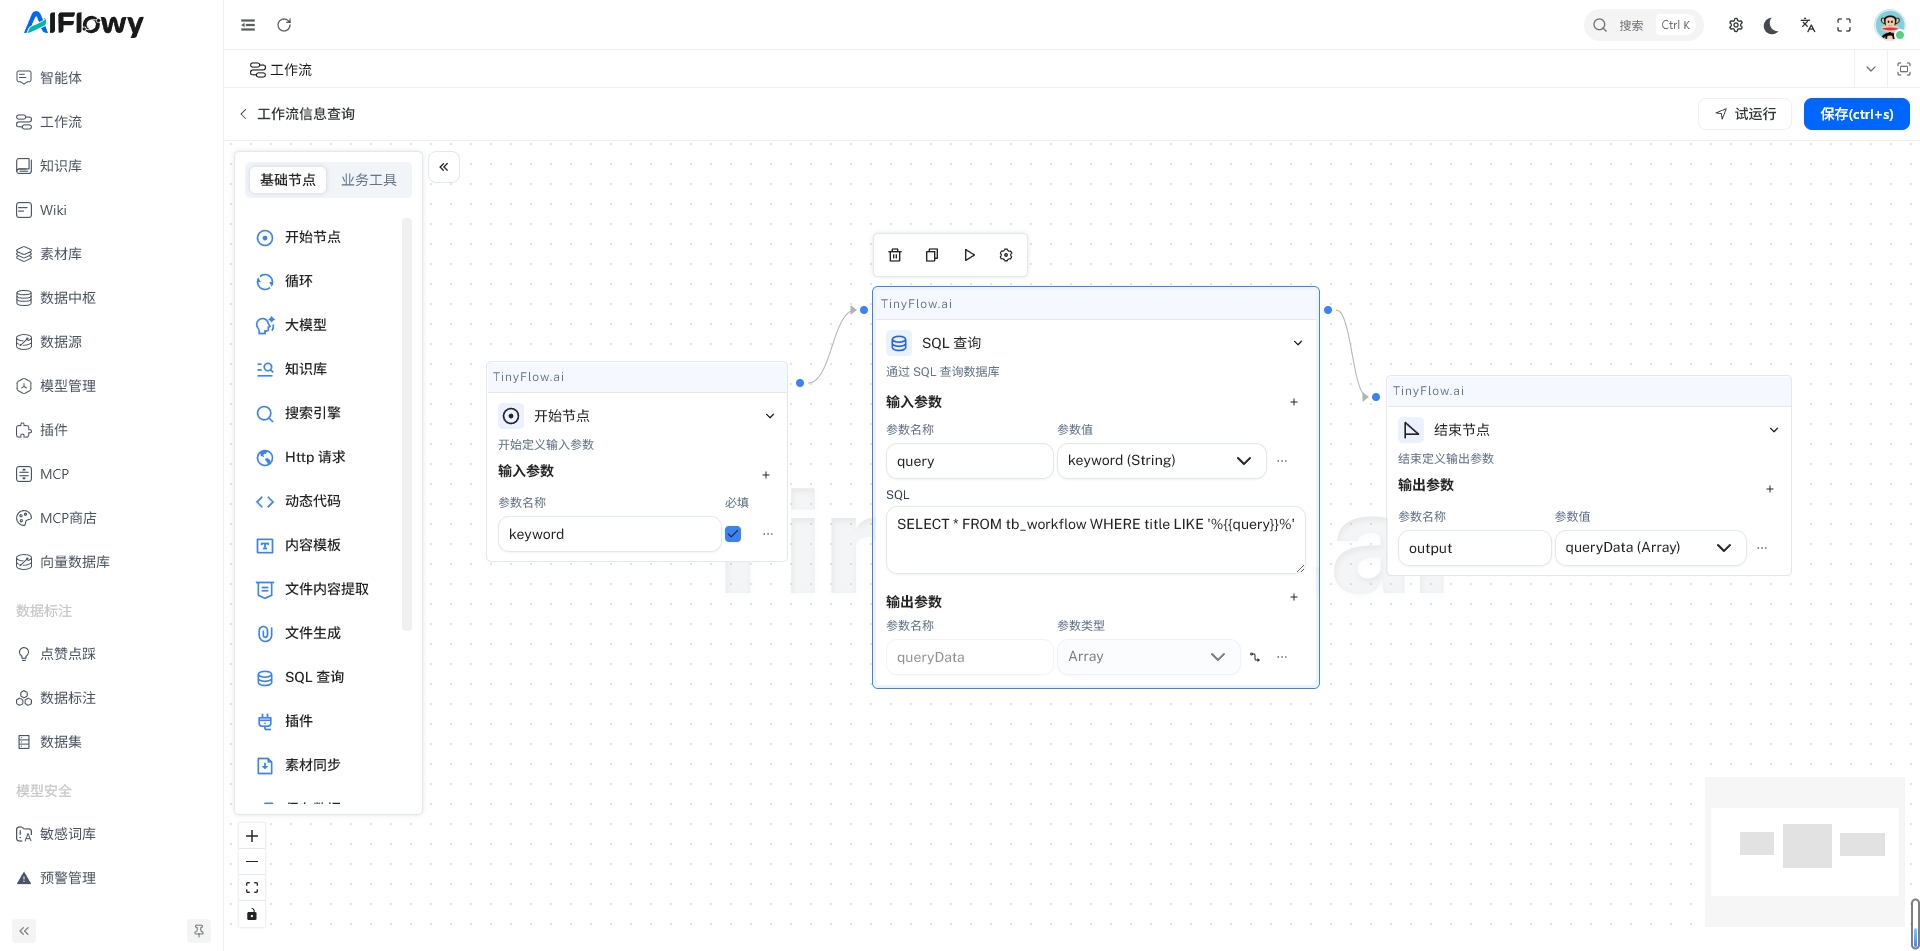Delete the selected SQL node via trash icon
The width and height of the screenshot is (1920, 951).
point(895,255)
